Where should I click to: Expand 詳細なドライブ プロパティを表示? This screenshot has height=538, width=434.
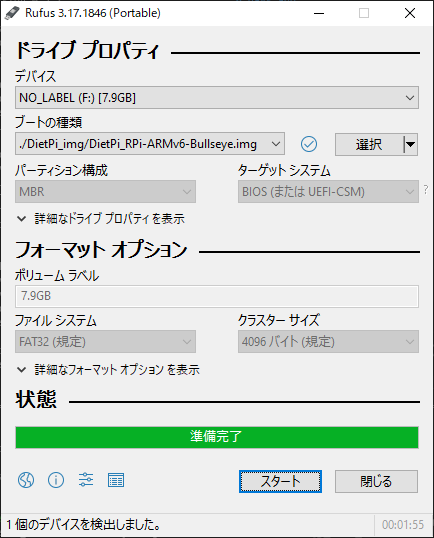pyautogui.click(x=101, y=219)
